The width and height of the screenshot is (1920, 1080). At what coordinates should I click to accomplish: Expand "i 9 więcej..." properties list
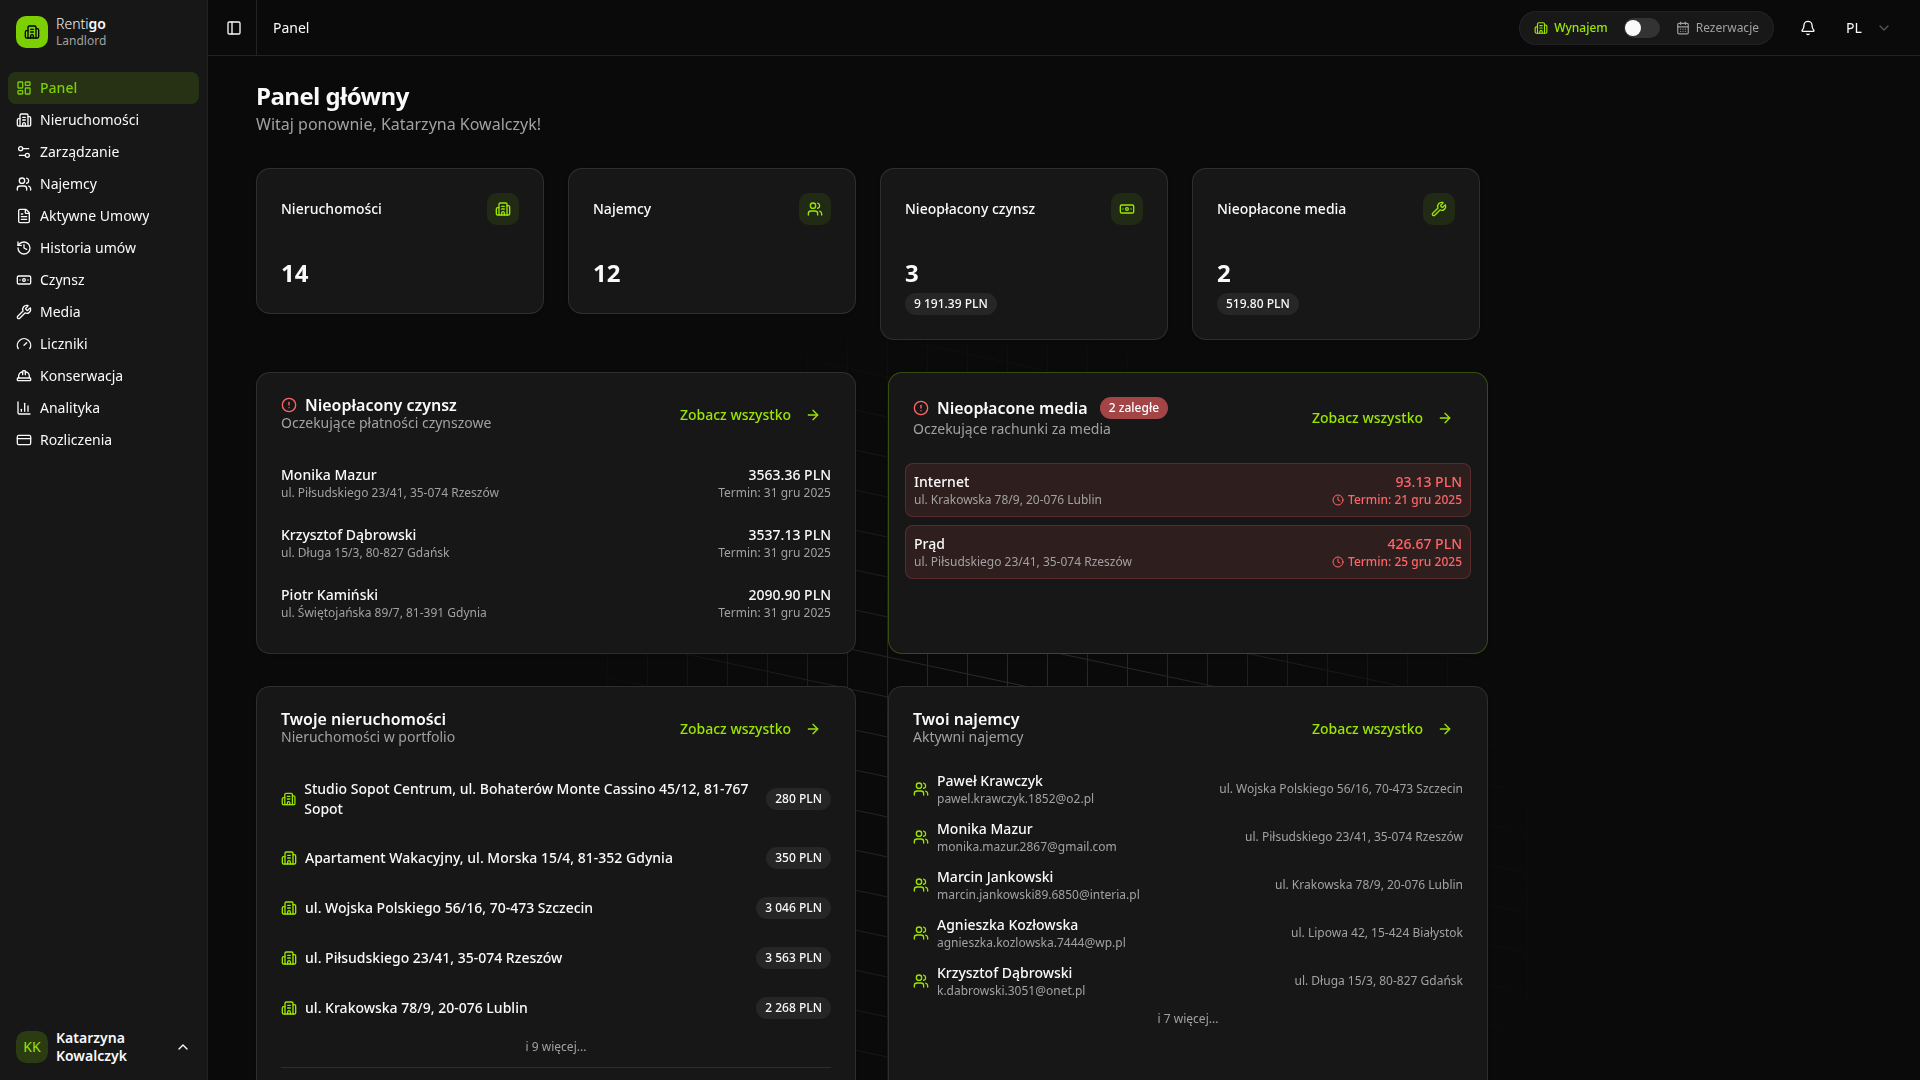click(555, 1047)
